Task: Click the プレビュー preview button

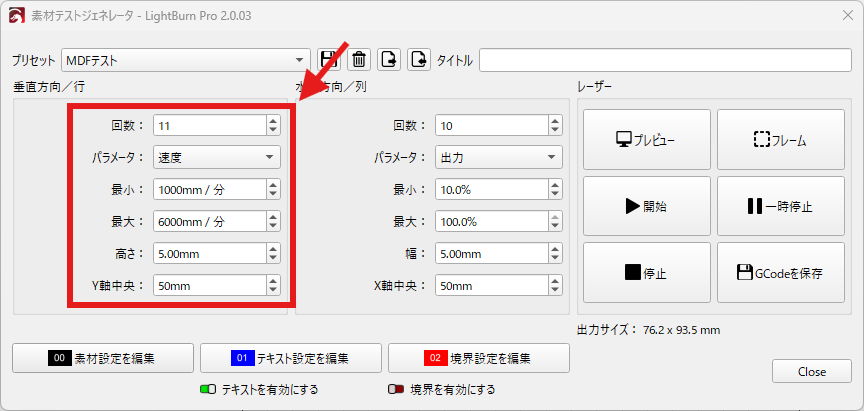Action: pos(646,140)
